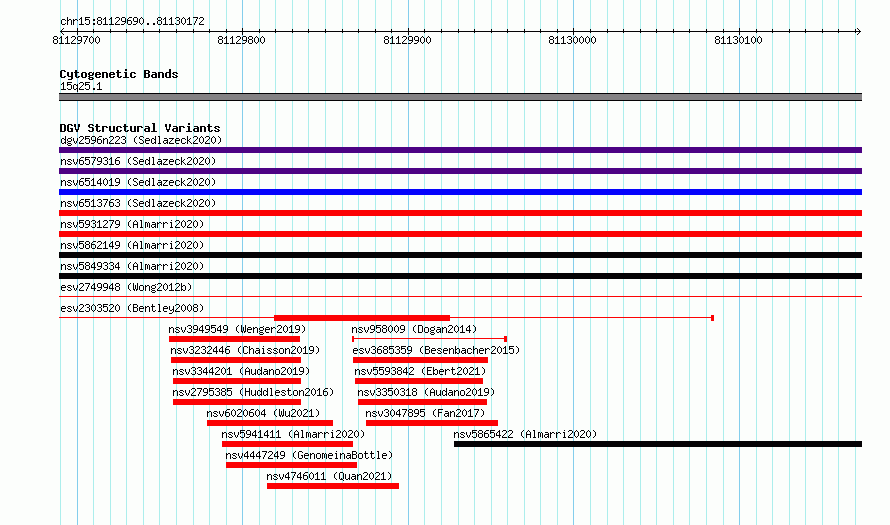Click the nsv5862149 (Almarri2020) label
890x525 pixels.
point(132,245)
